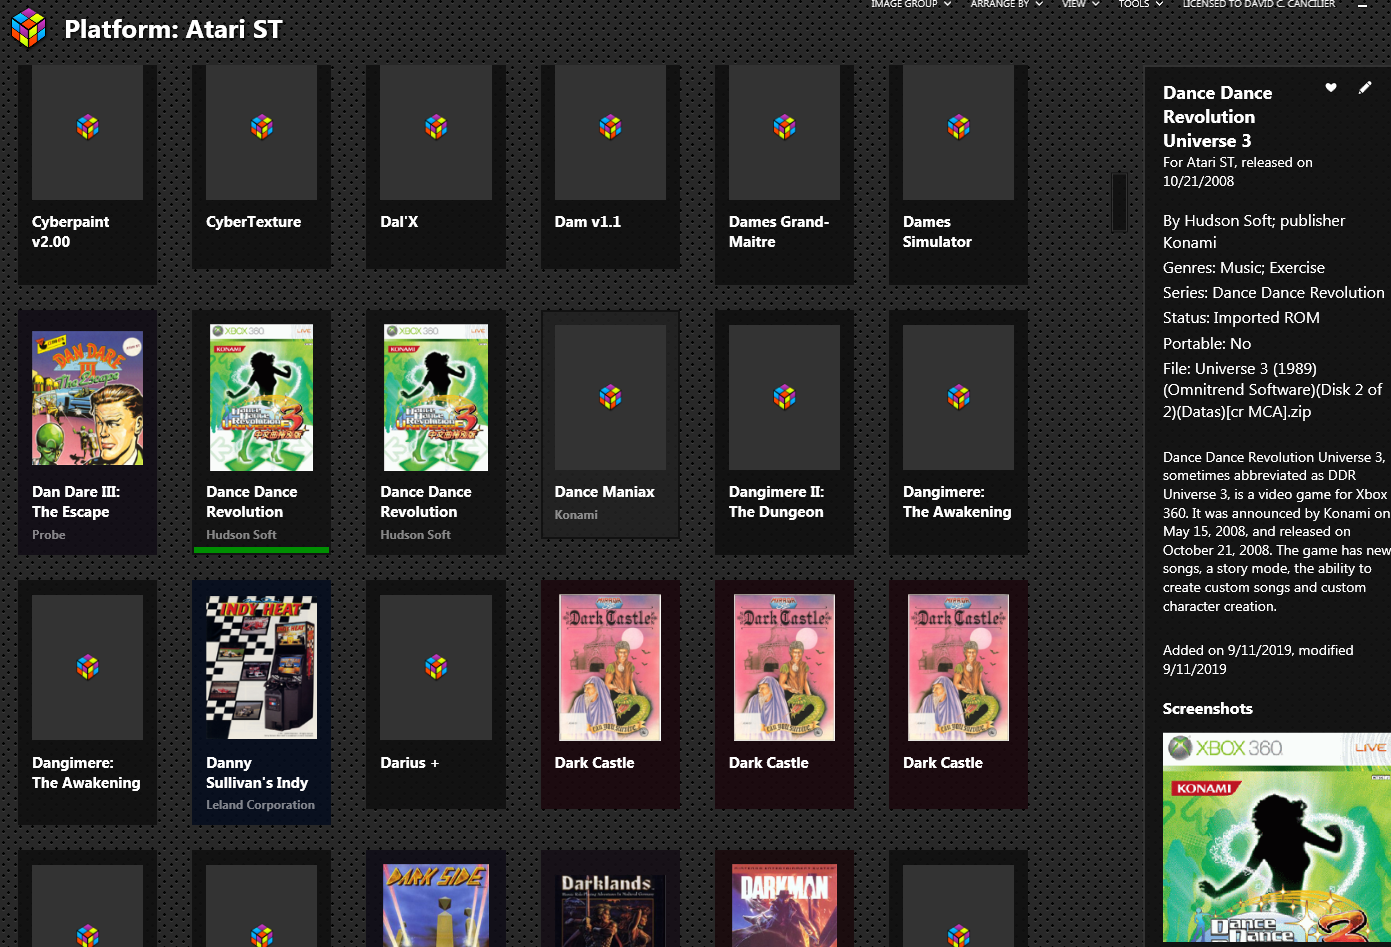
Task: Select the Dance Dance Revolution card with the green bar
Action: (x=261, y=432)
